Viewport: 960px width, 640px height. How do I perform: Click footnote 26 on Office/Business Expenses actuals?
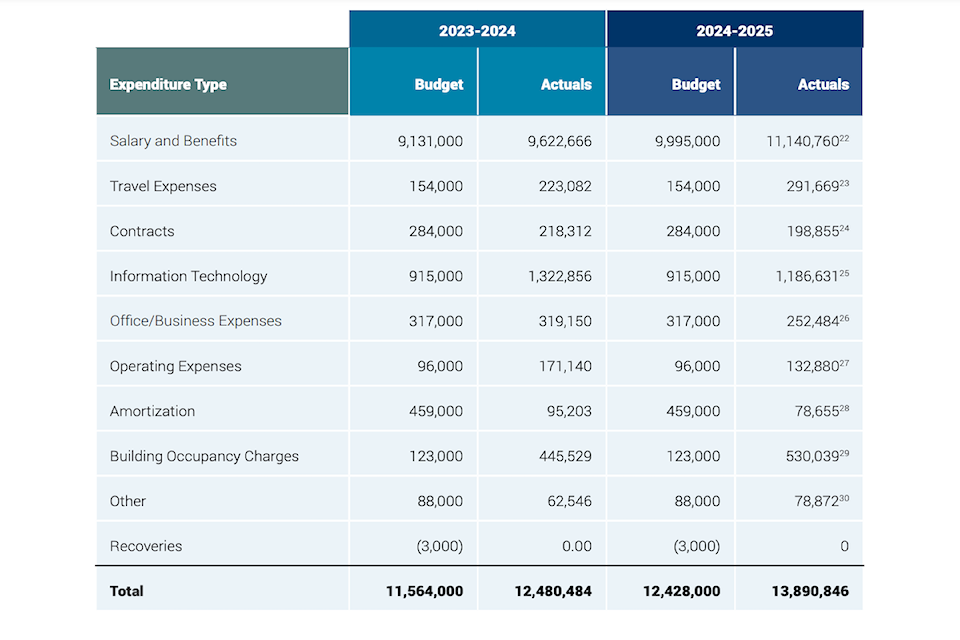pos(845,318)
